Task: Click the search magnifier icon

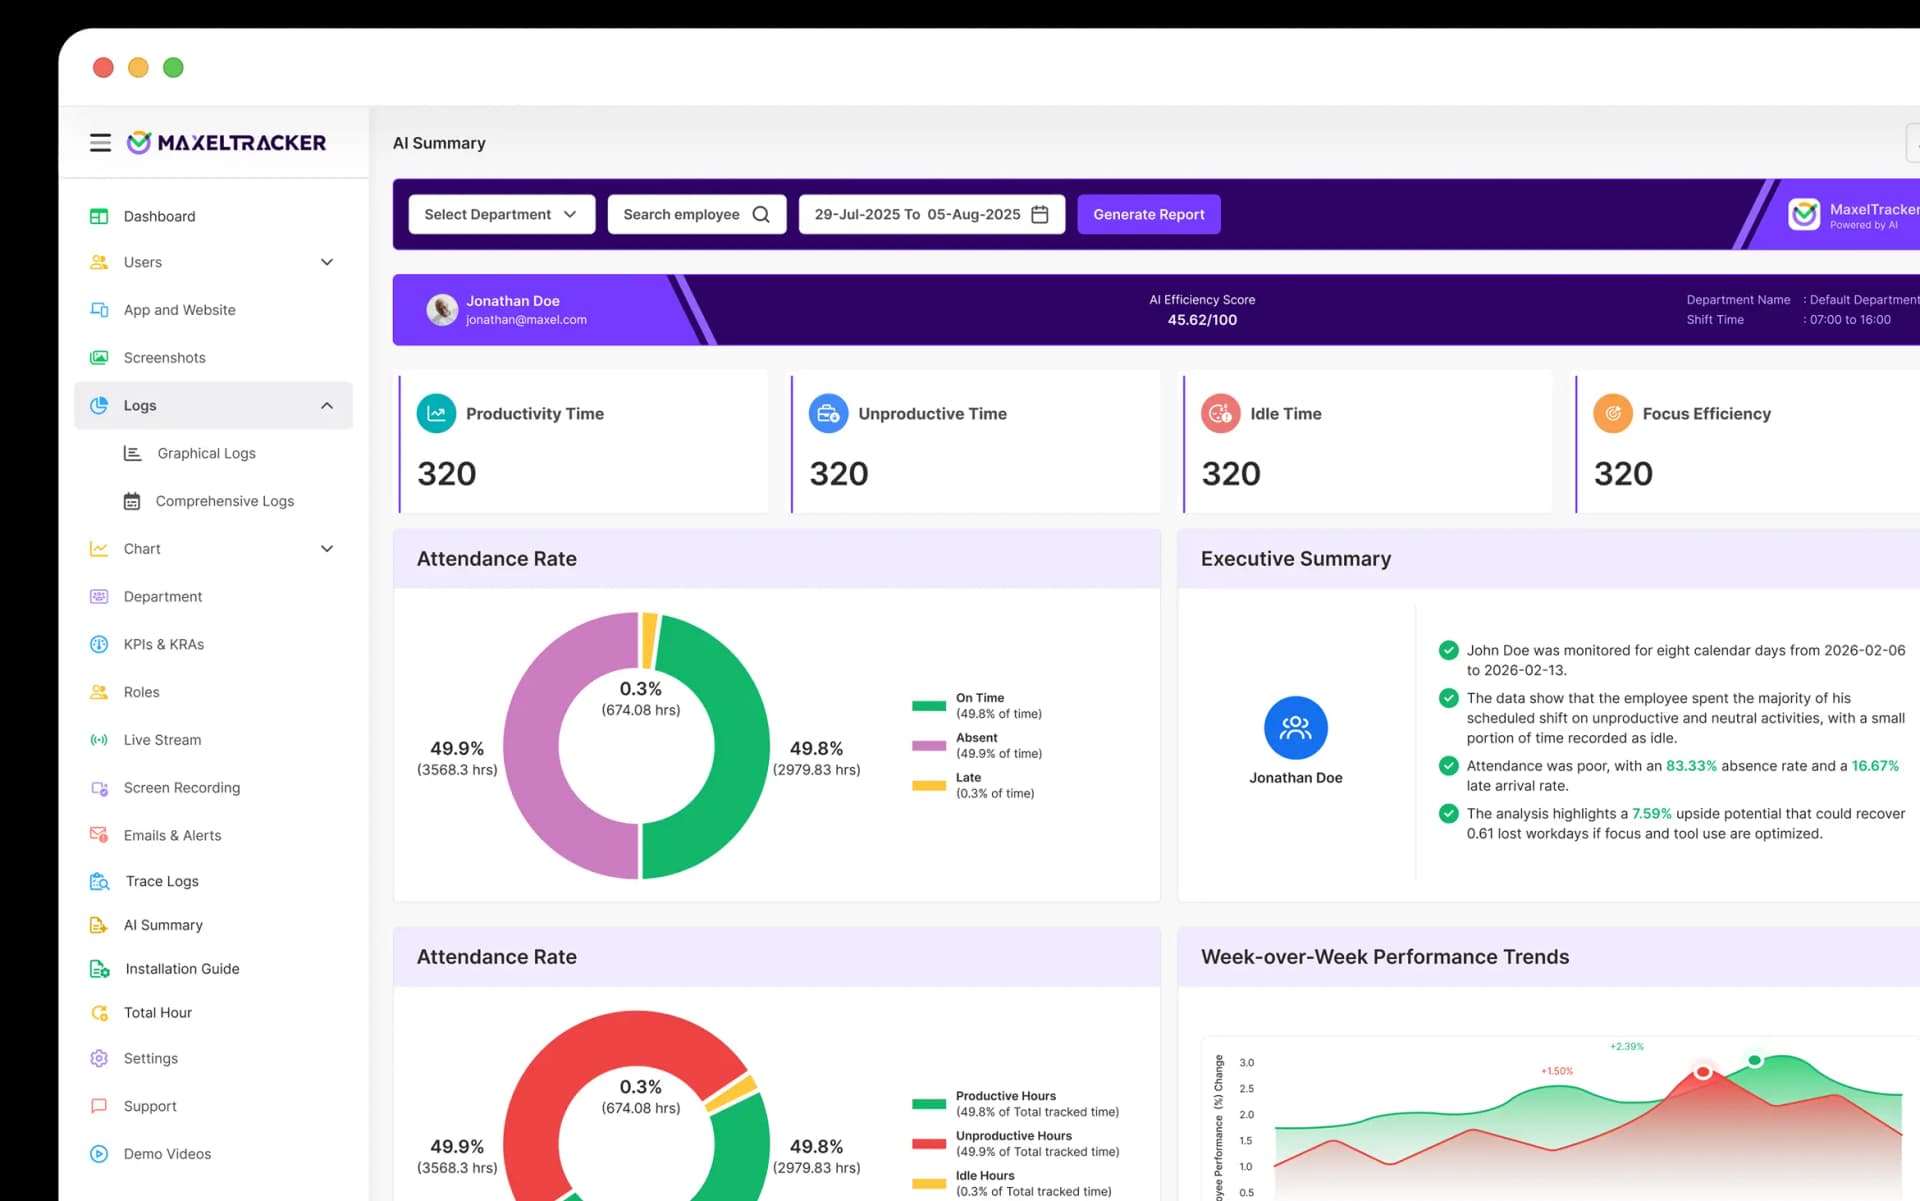Action: coord(761,215)
